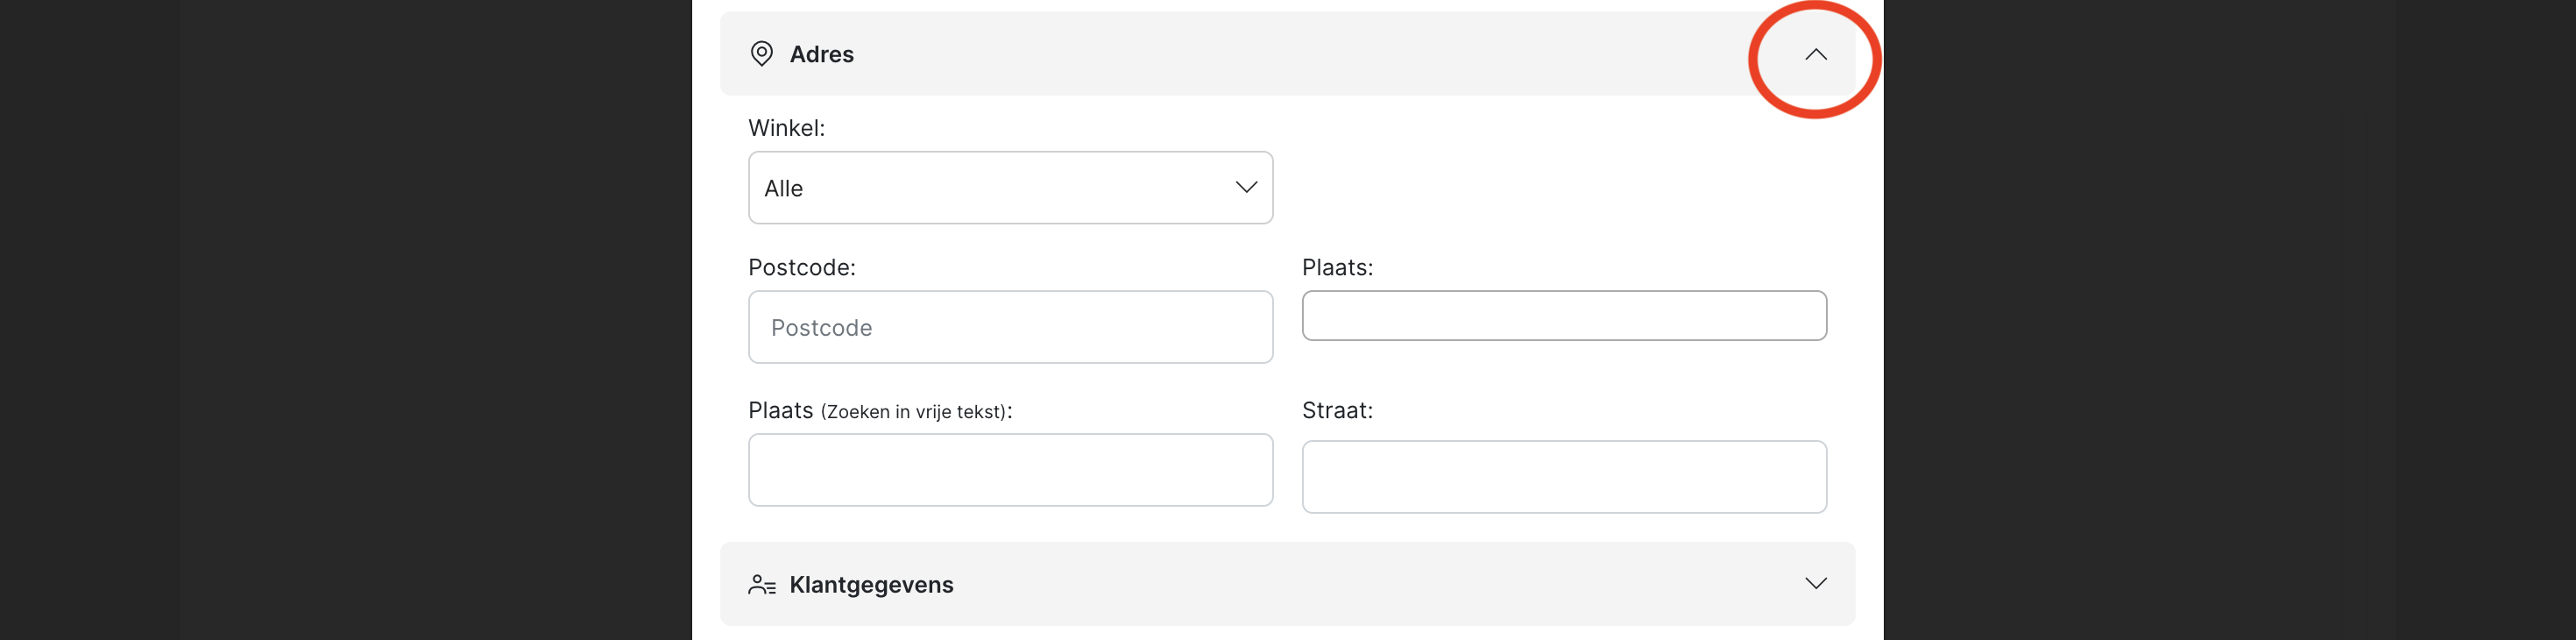Click the Straat: field label
The width and height of the screenshot is (2576, 640).
(1337, 411)
